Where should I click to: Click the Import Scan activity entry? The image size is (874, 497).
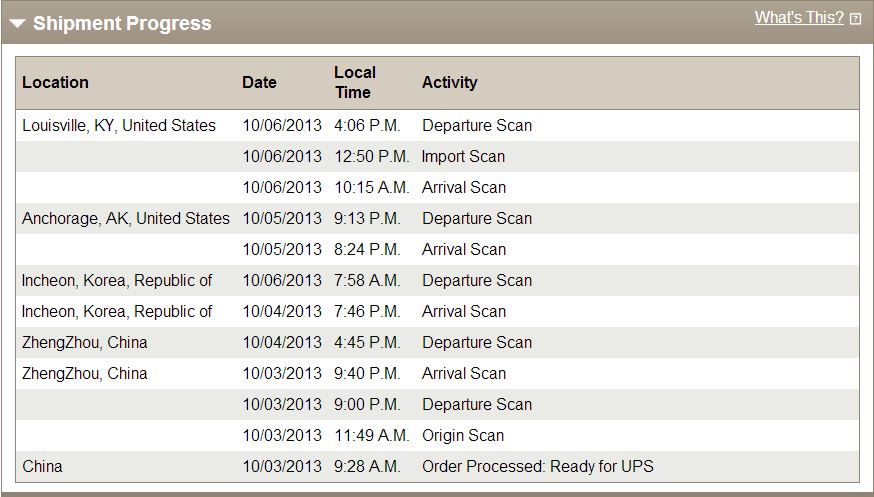(x=463, y=157)
